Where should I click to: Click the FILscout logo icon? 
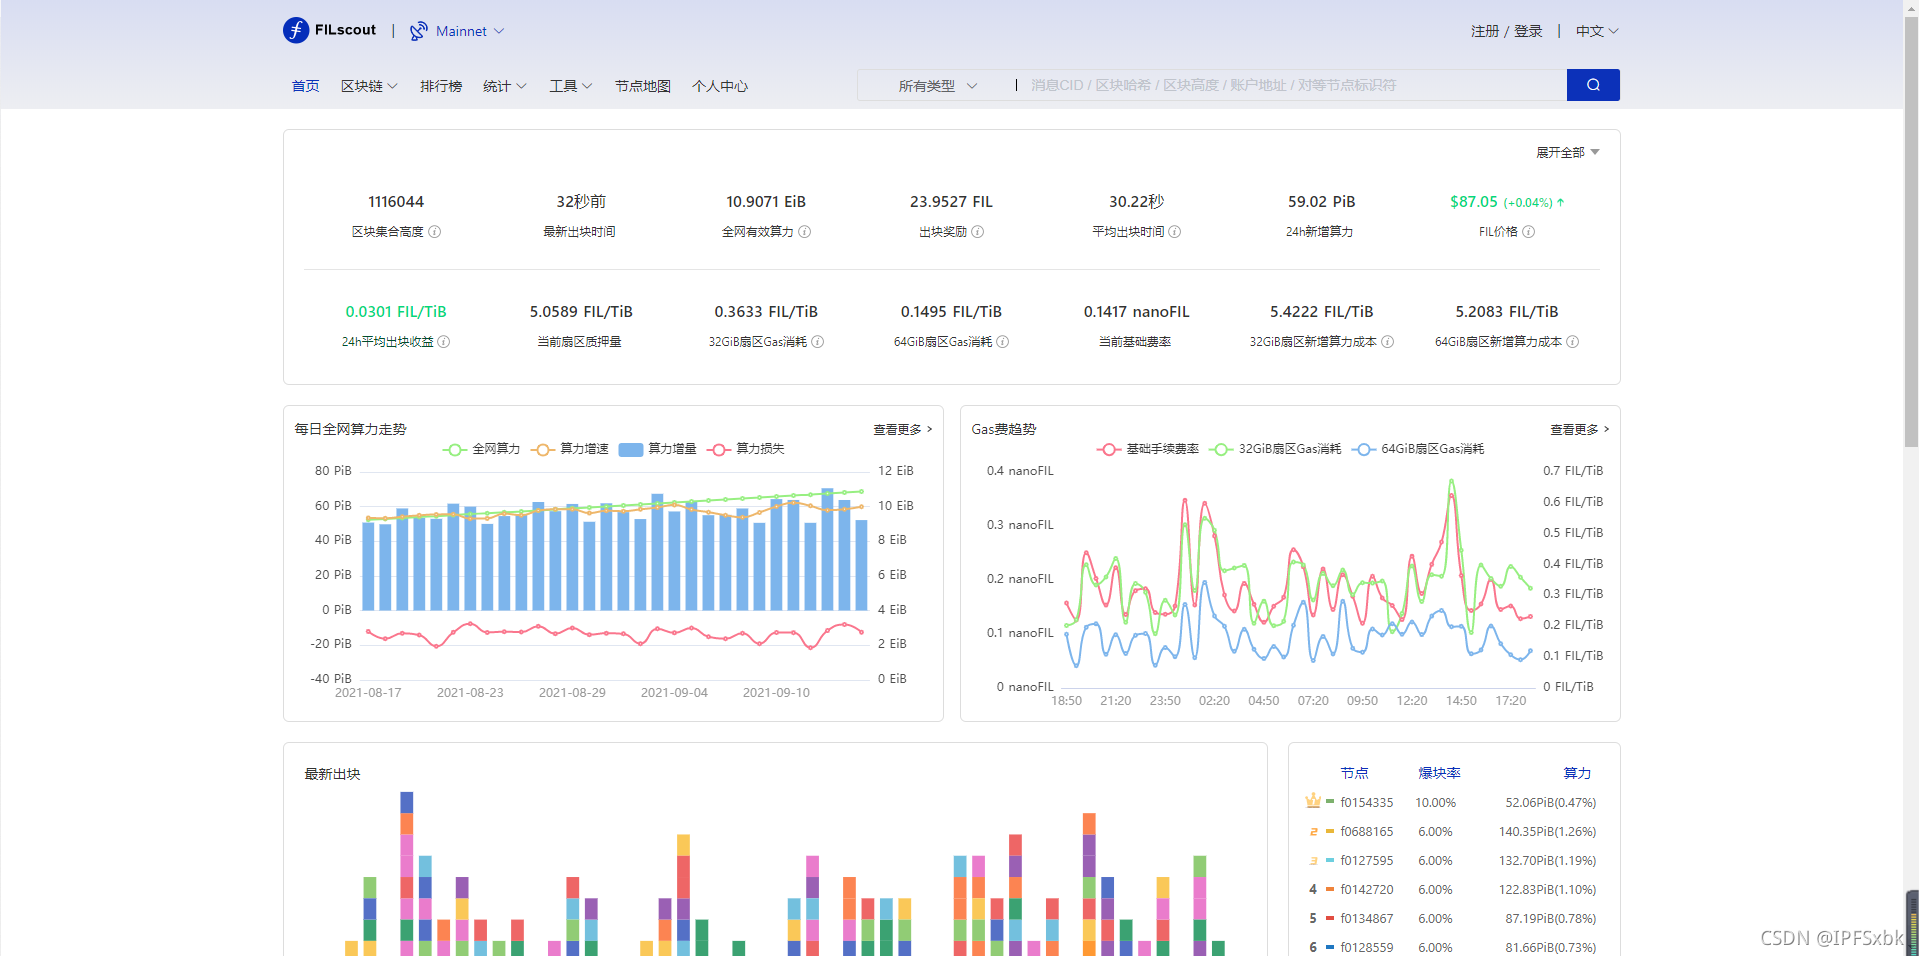(296, 30)
